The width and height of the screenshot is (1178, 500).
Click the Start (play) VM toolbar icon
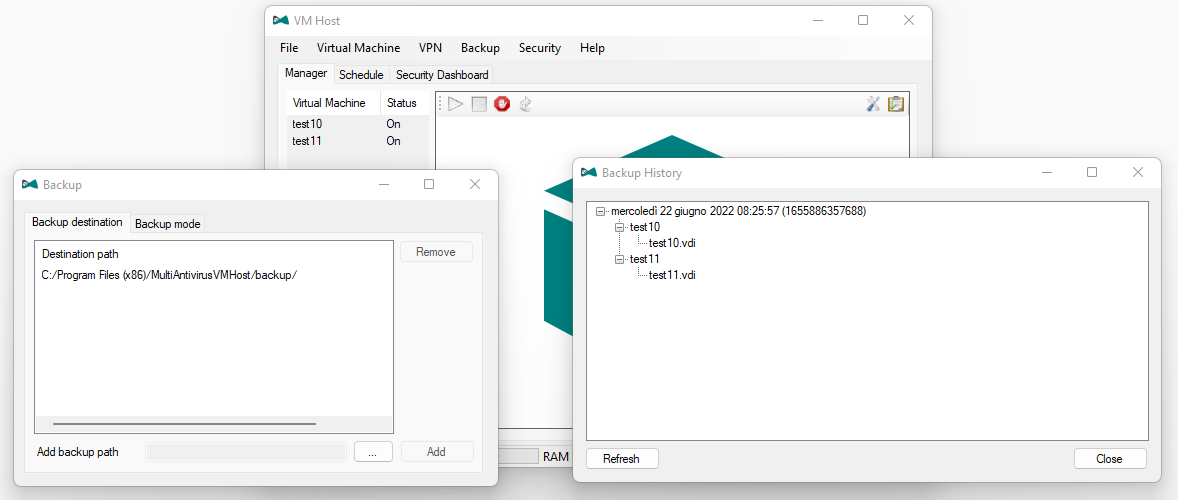(455, 104)
